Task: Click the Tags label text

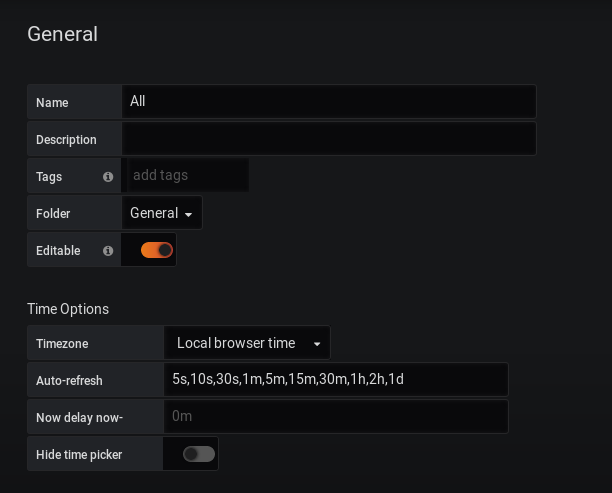Action: click(49, 177)
